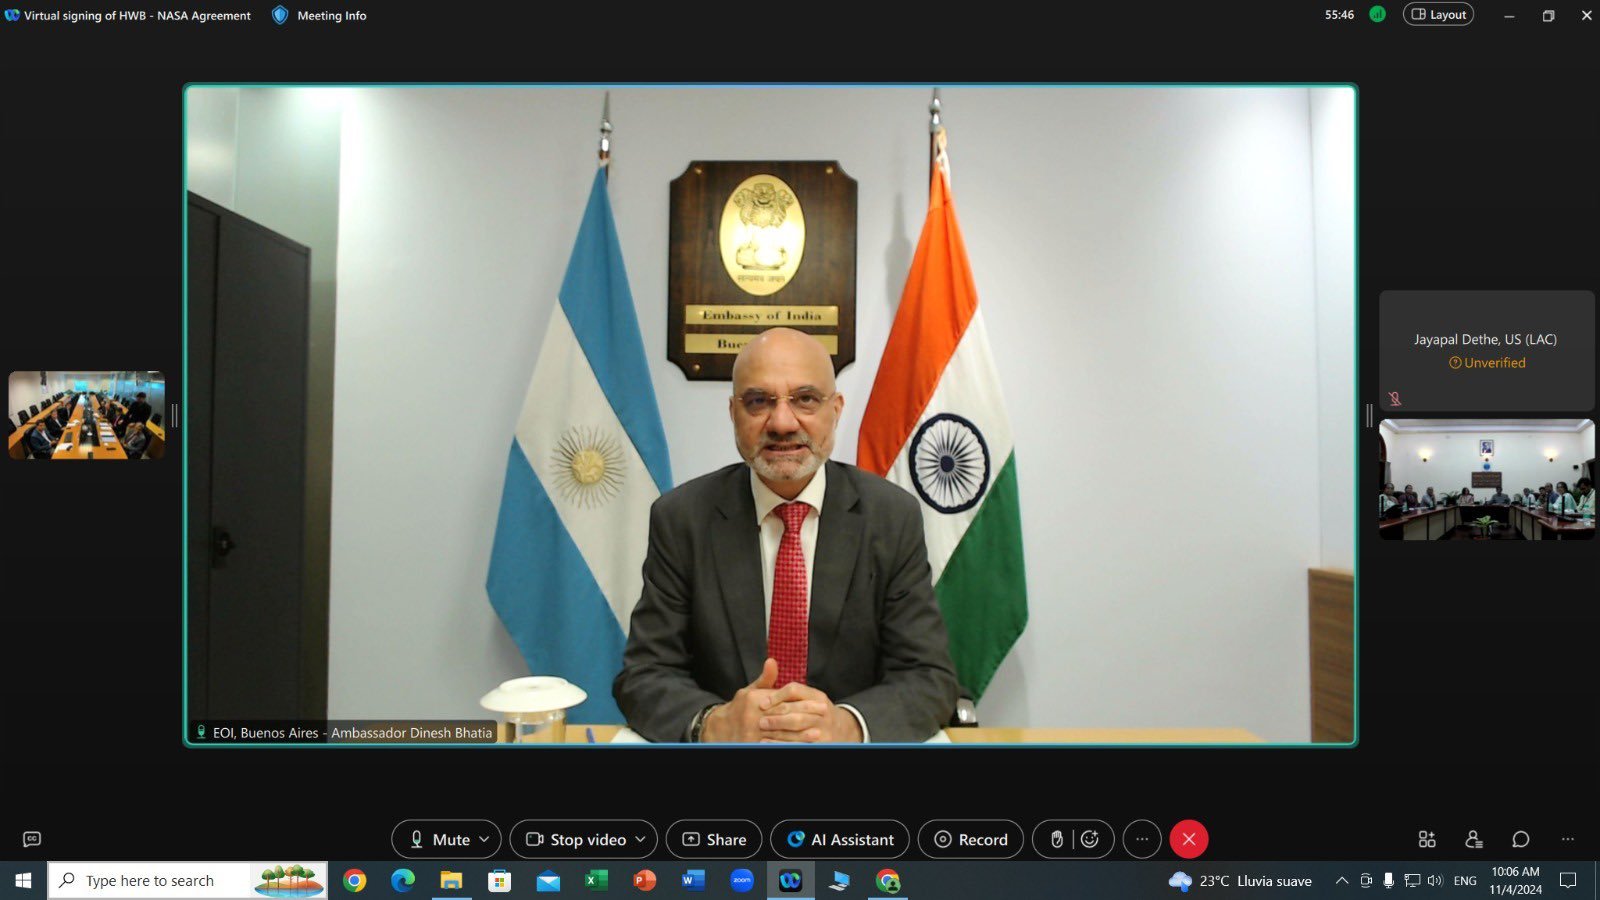Open the Chat panel
Image resolution: width=1600 pixels, height=900 pixels.
click(1520, 839)
